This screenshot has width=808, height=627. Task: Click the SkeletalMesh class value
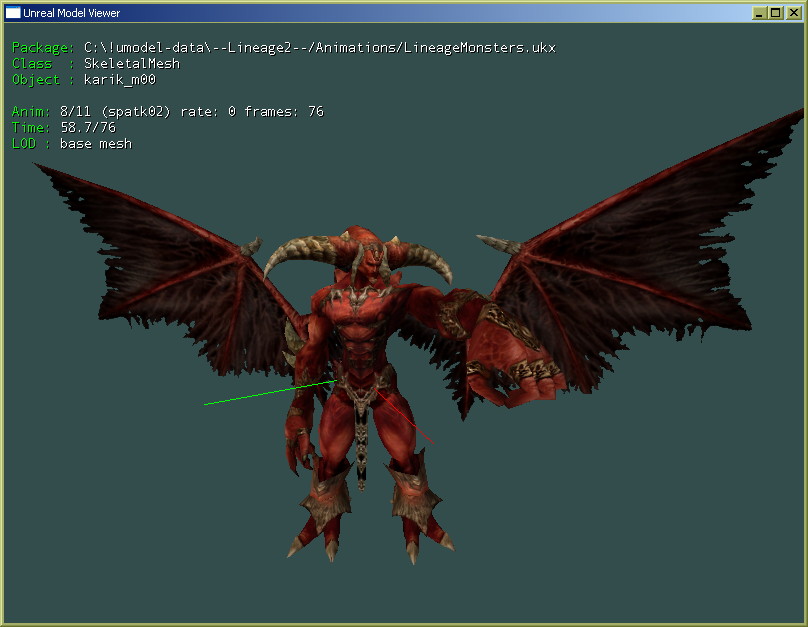(x=132, y=64)
